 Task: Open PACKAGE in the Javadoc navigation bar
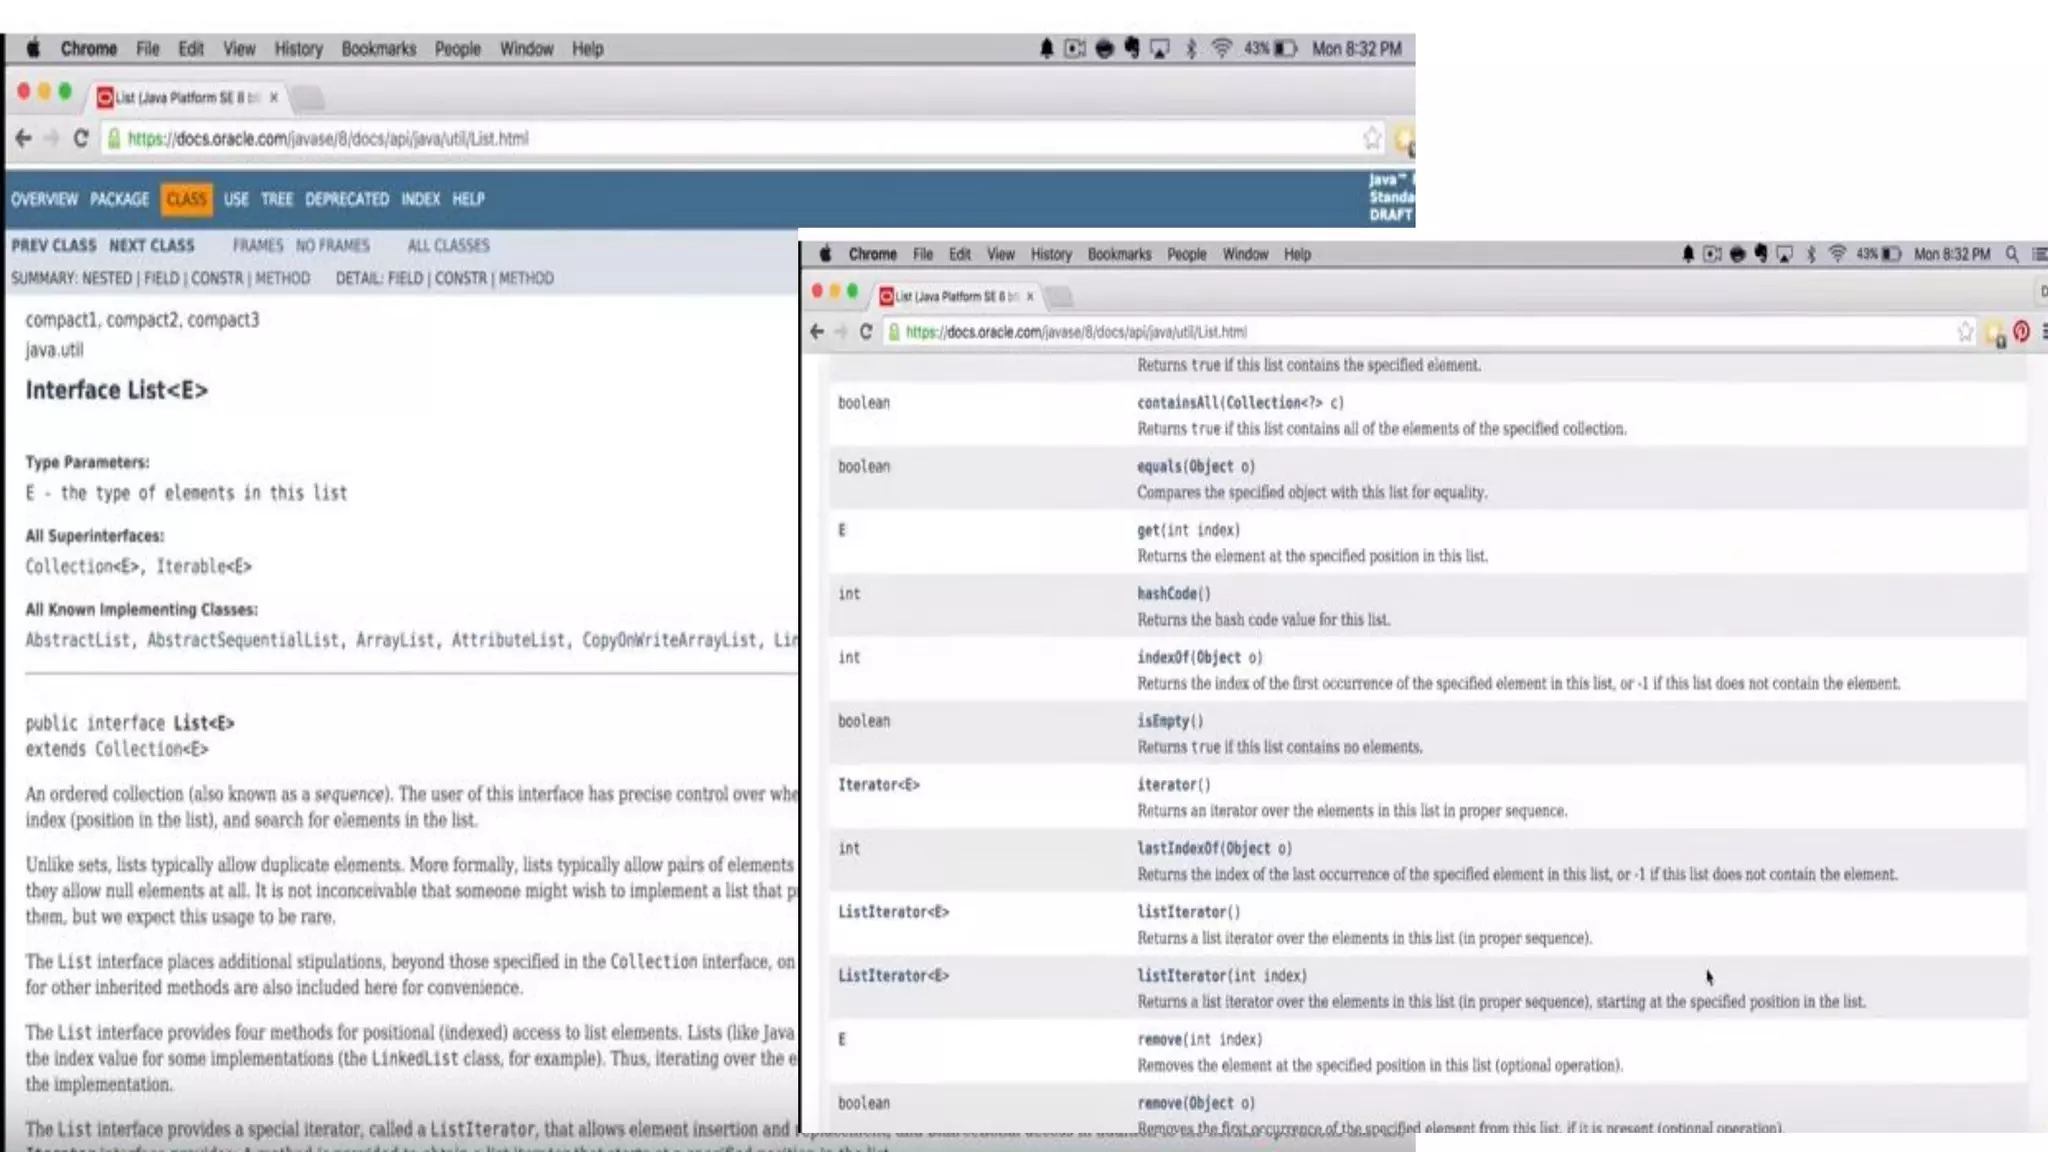click(119, 199)
